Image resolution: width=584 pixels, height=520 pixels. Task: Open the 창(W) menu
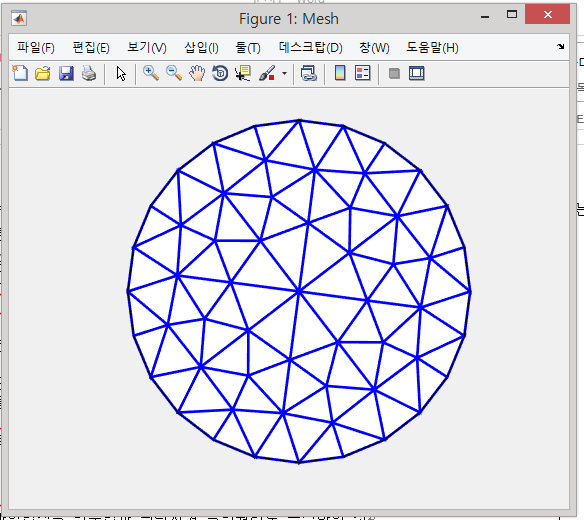point(374,48)
